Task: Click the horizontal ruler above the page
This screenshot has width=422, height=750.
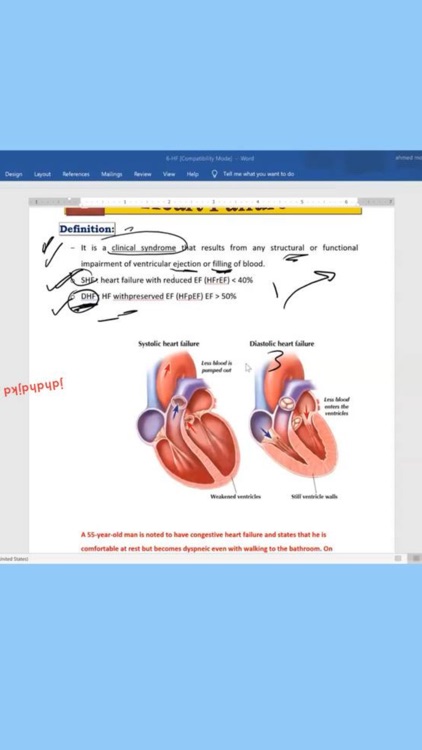Action: (x=211, y=202)
